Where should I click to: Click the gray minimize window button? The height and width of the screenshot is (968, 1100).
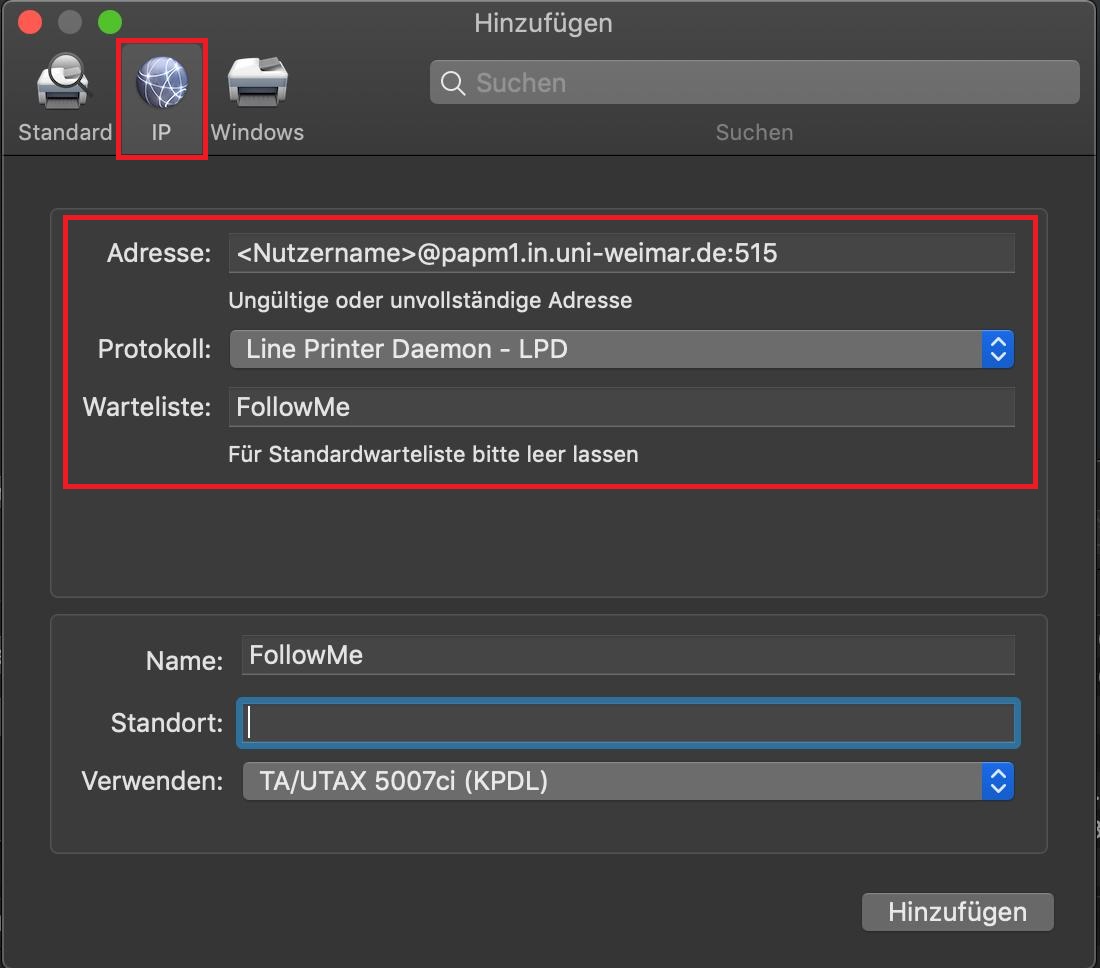(x=69, y=22)
